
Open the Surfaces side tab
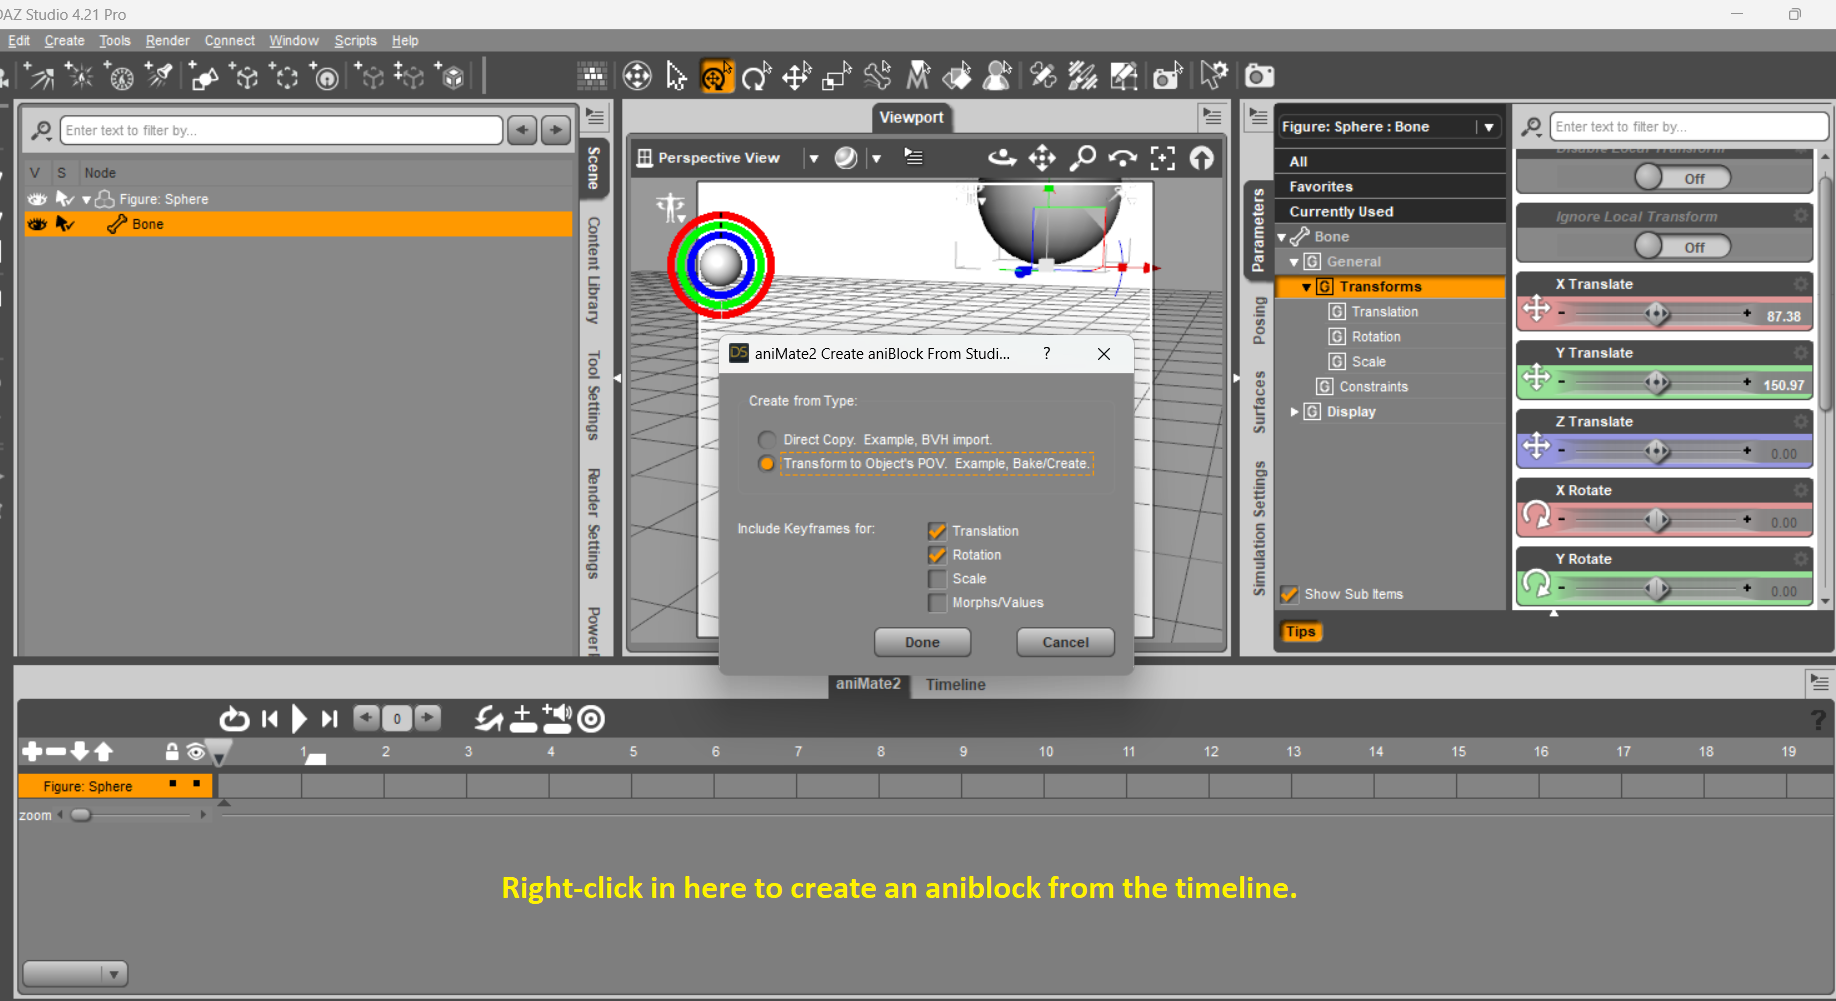tap(1259, 402)
